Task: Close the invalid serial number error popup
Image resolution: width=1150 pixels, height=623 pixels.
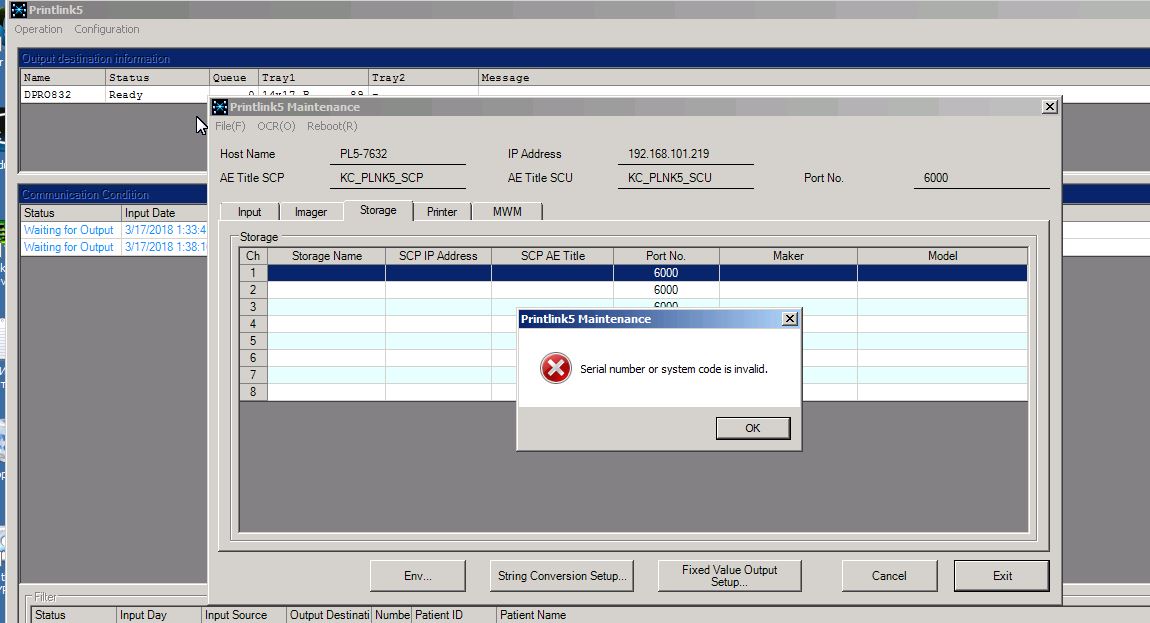Action: tap(789, 319)
